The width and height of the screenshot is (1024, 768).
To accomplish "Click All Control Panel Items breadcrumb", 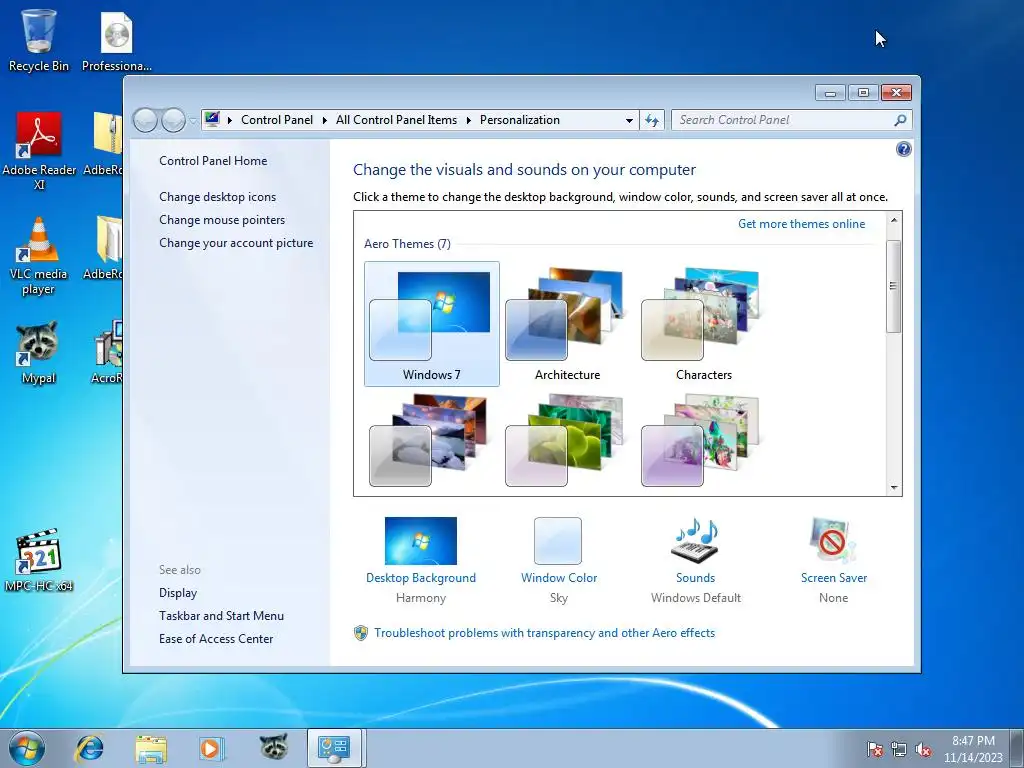I will tap(396, 120).
